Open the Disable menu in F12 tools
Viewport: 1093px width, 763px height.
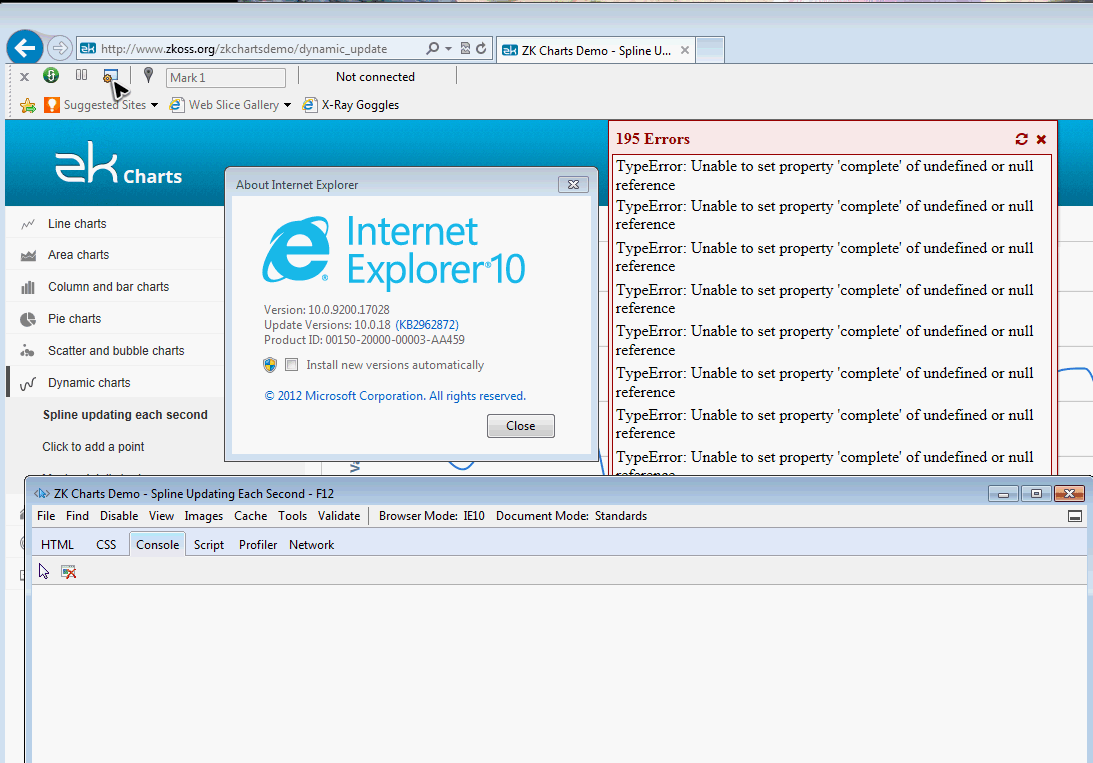point(119,516)
